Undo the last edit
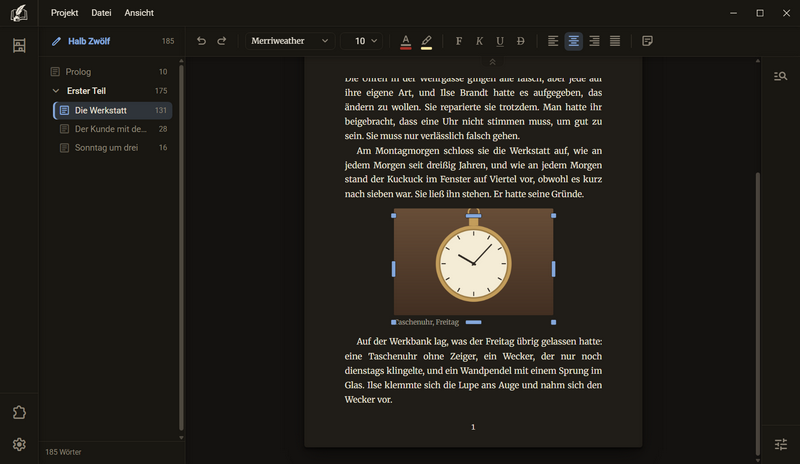The image size is (800, 464). point(201,41)
